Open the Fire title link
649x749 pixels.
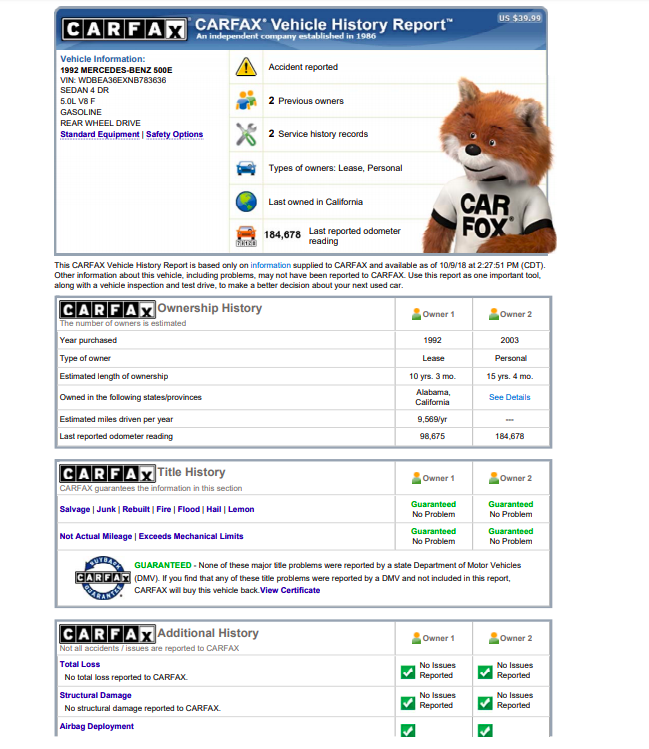pyautogui.click(x=164, y=509)
